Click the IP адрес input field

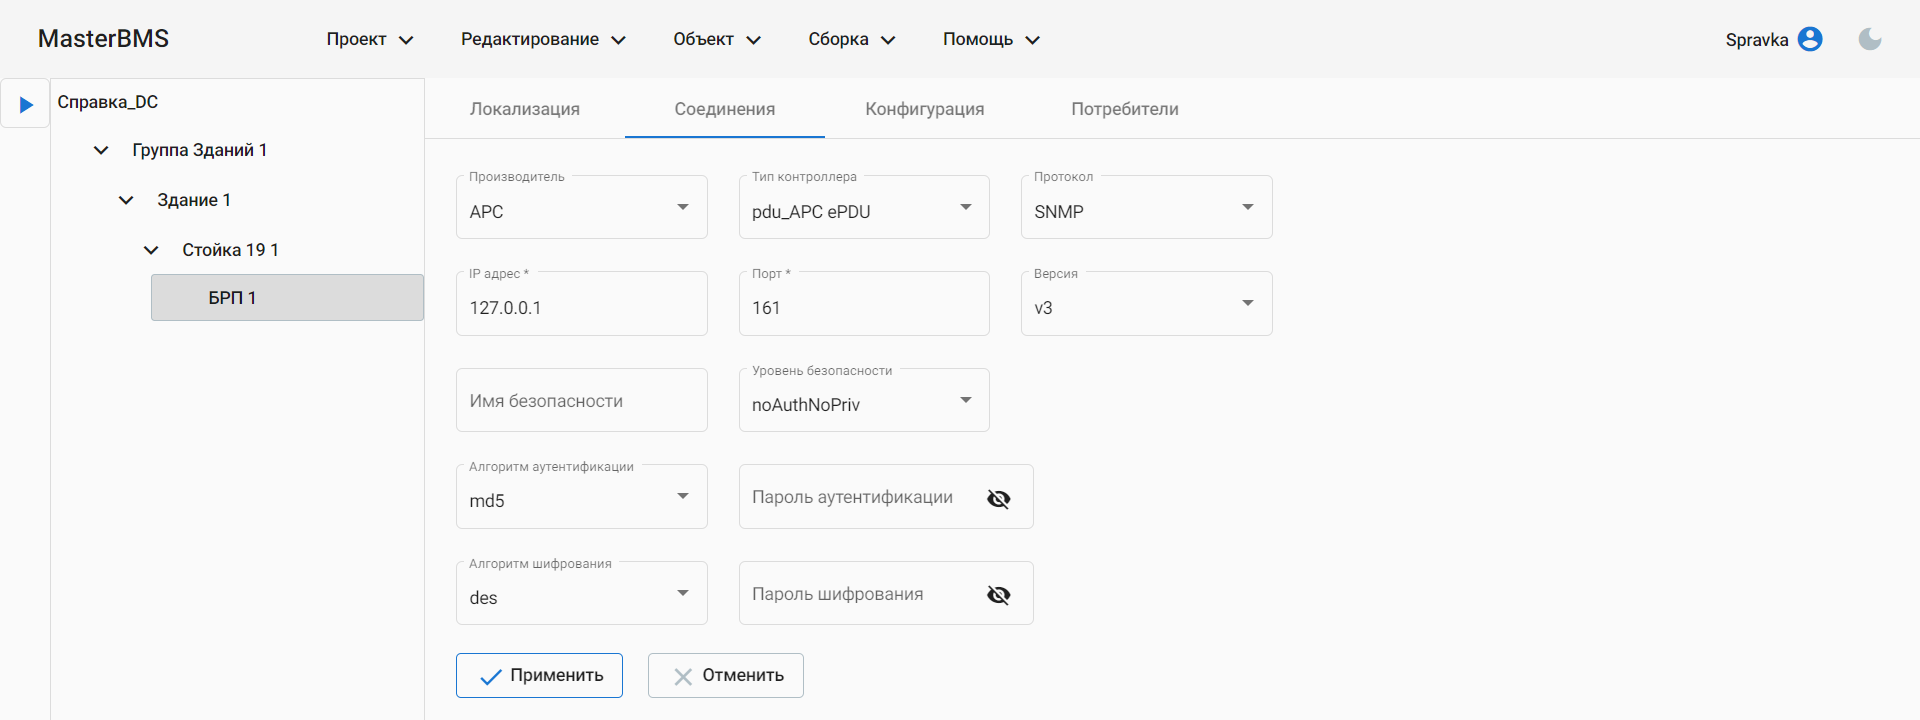click(581, 307)
